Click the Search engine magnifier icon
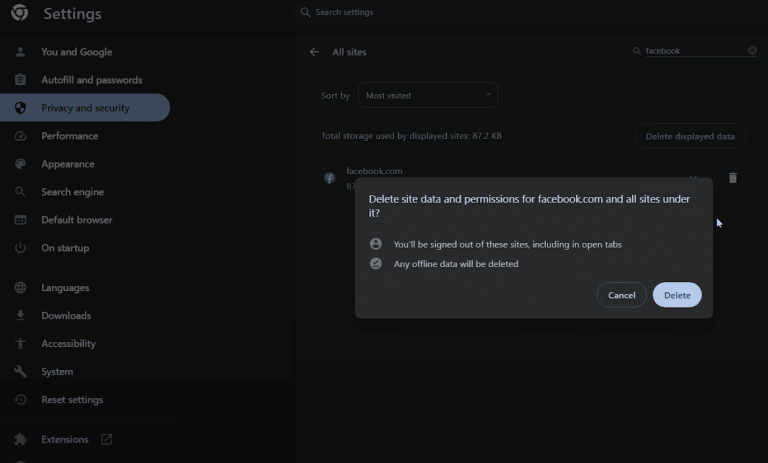Screen dimensions: 768x463 coord(20,192)
